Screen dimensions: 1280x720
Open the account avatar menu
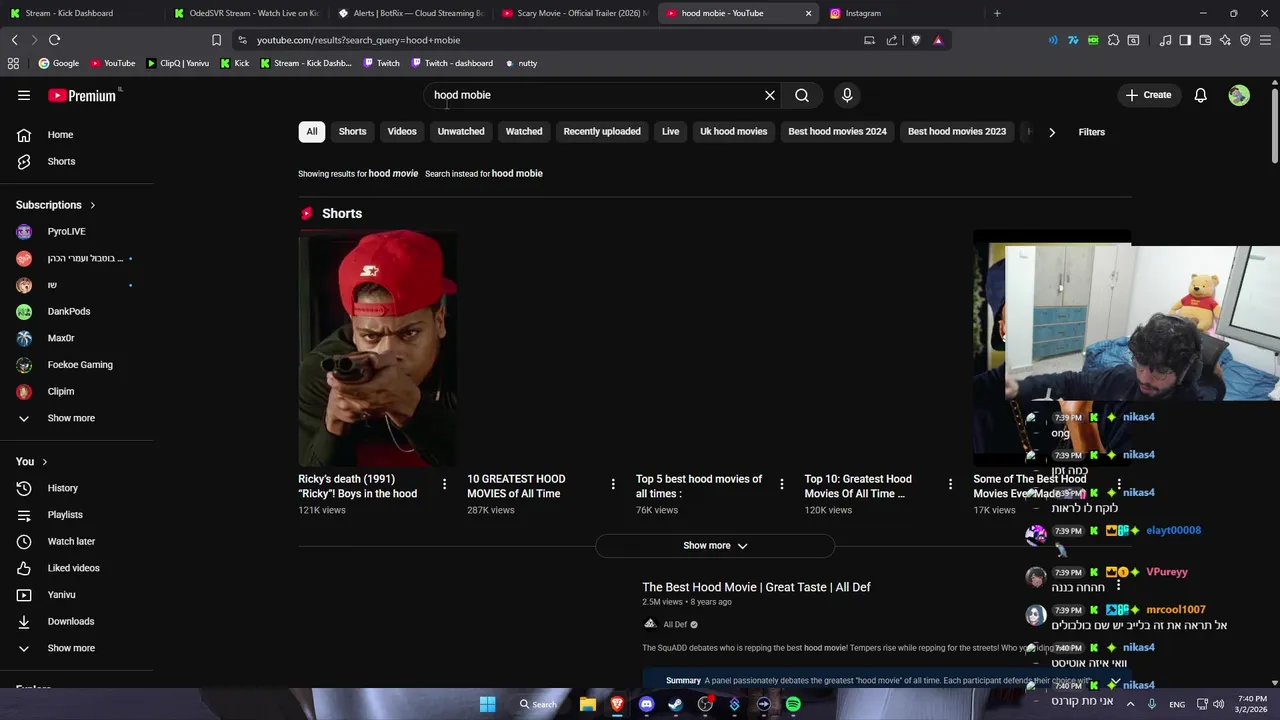1239,95
